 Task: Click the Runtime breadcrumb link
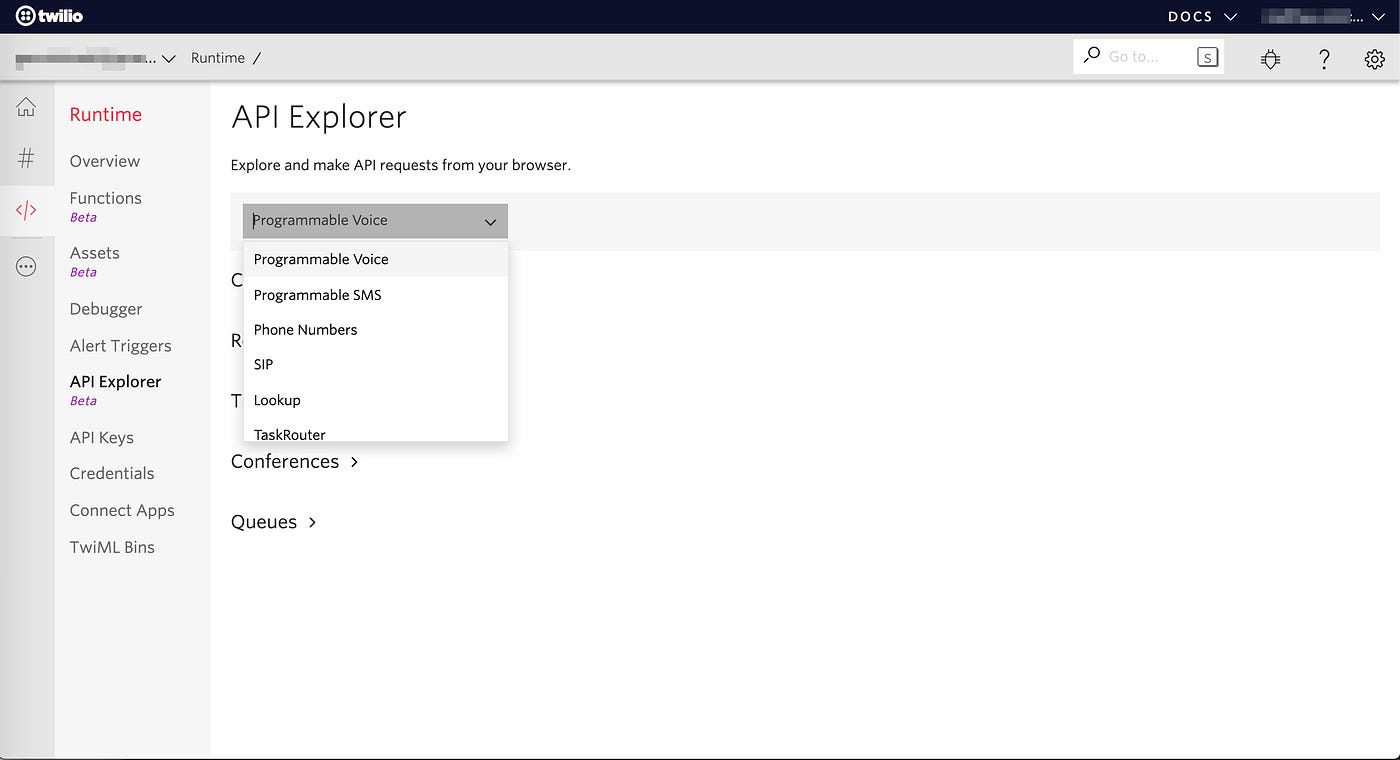point(218,58)
